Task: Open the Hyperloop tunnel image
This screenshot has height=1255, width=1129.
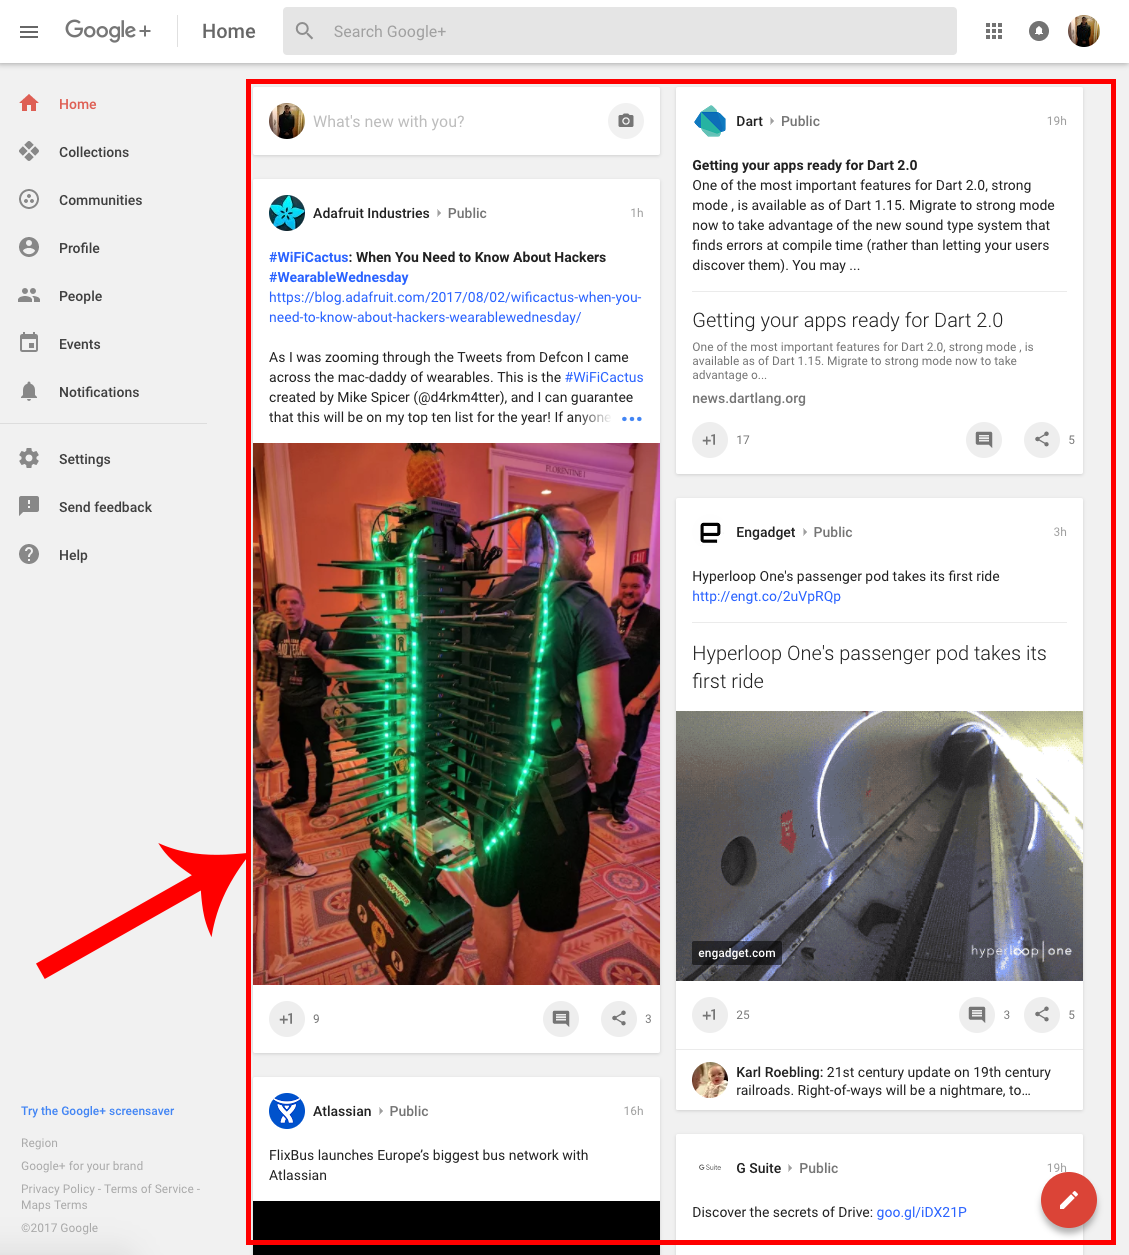Action: click(x=879, y=846)
